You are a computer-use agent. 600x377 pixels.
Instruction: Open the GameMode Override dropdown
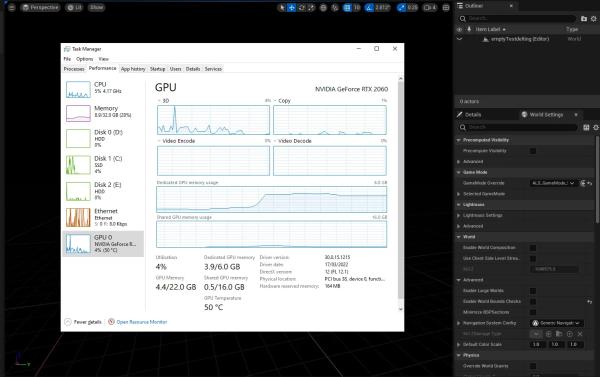tap(553, 183)
